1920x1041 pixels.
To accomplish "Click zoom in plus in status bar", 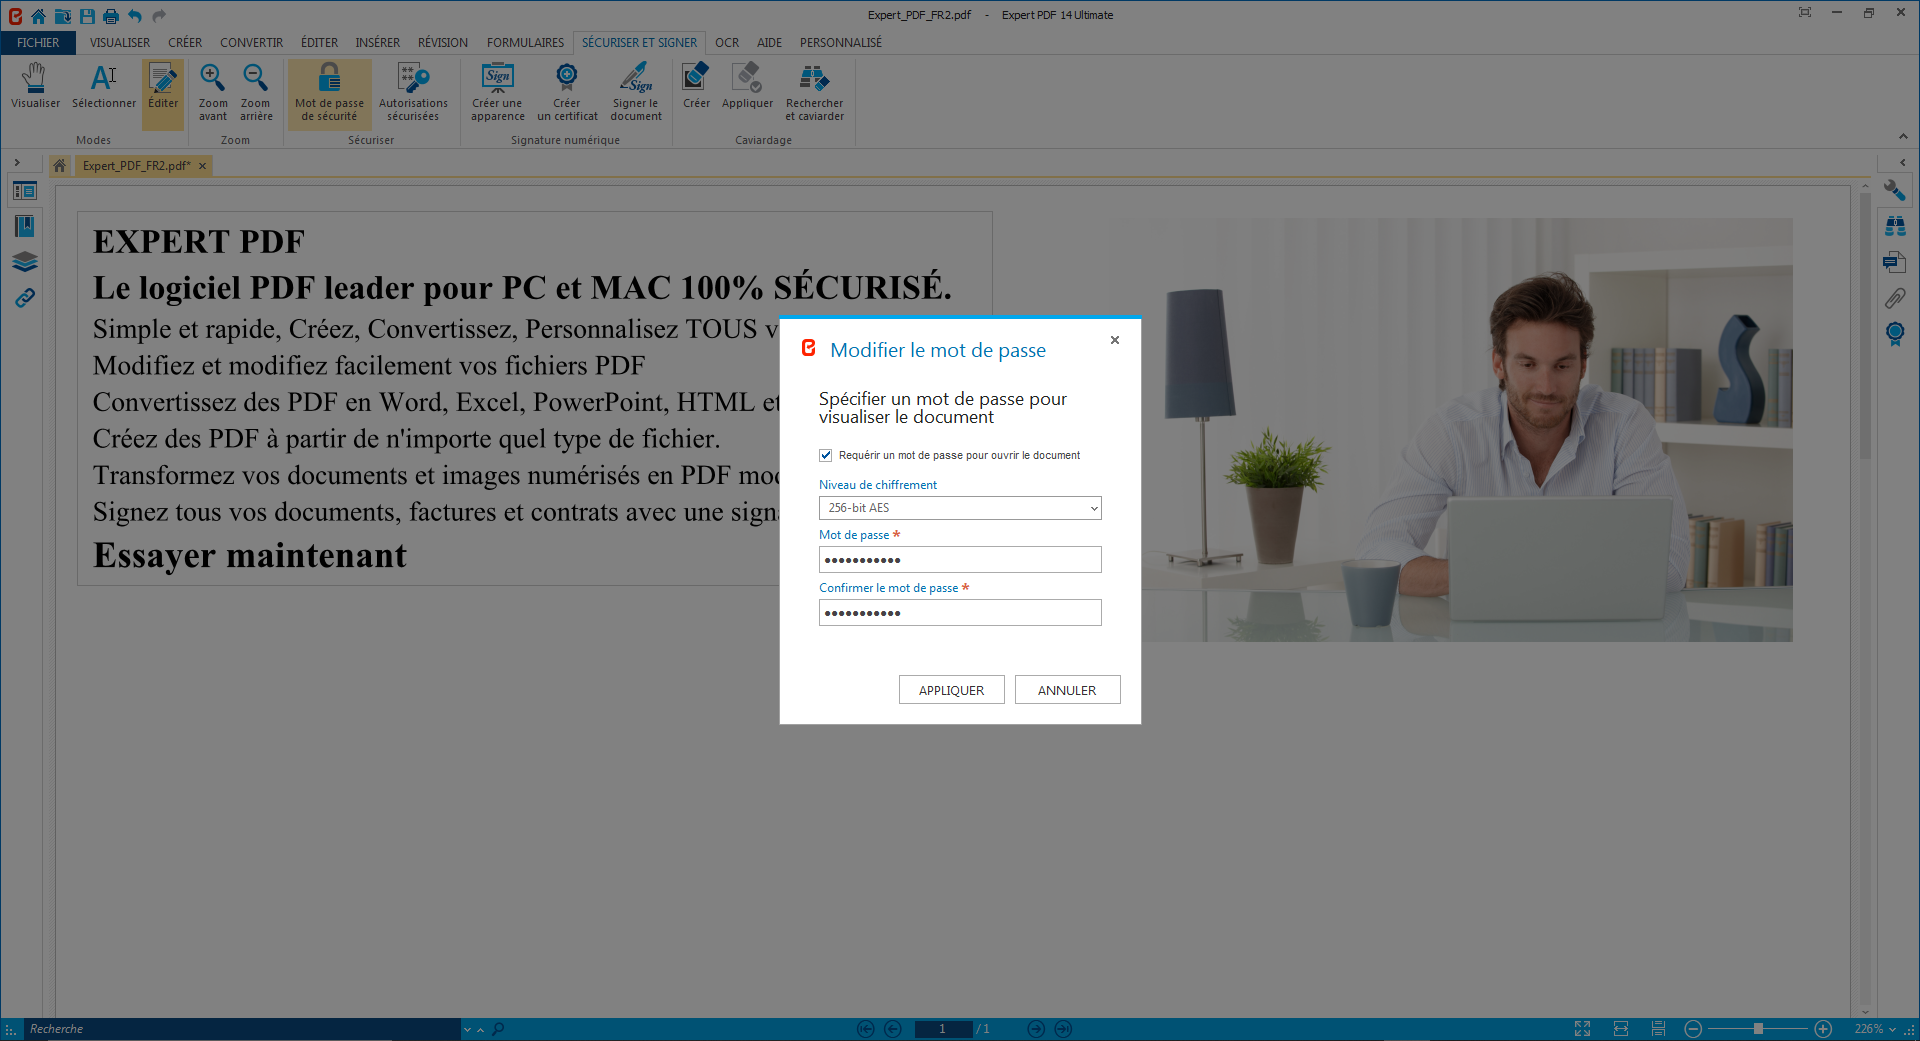I will tap(1823, 1029).
